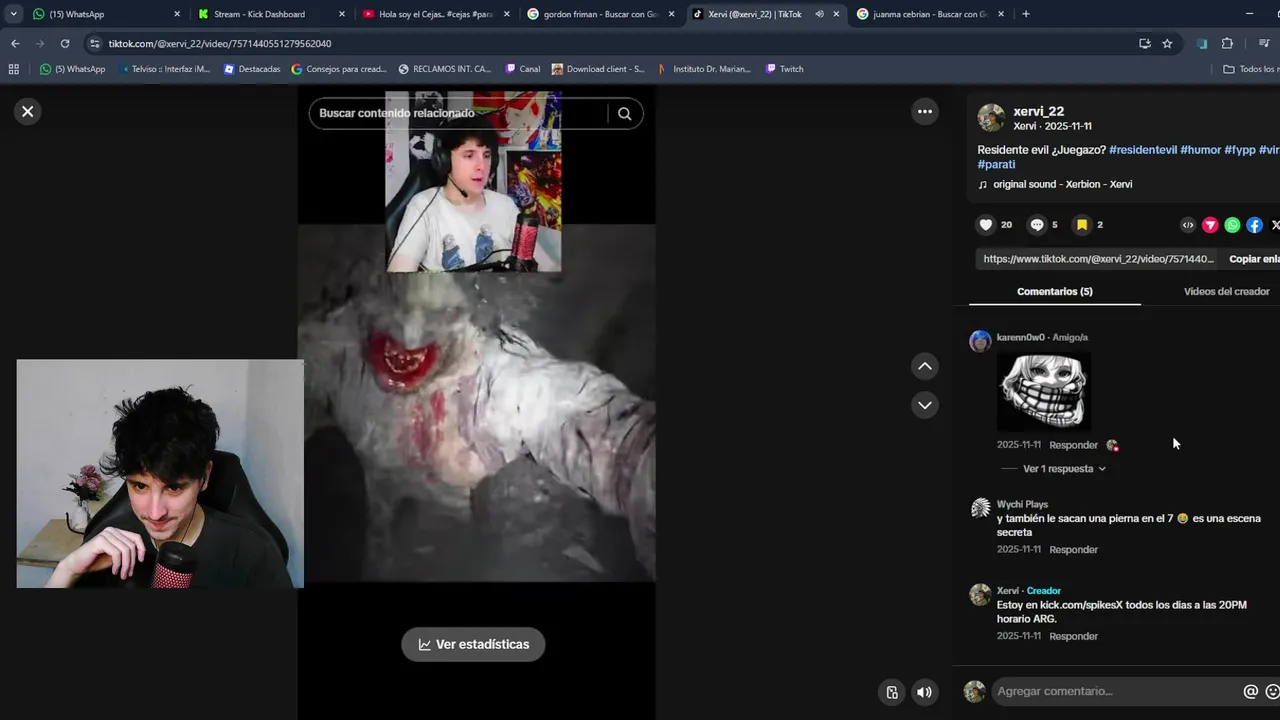Open 'RECLAMOS INT. CA...' bookmark

click(x=445, y=69)
